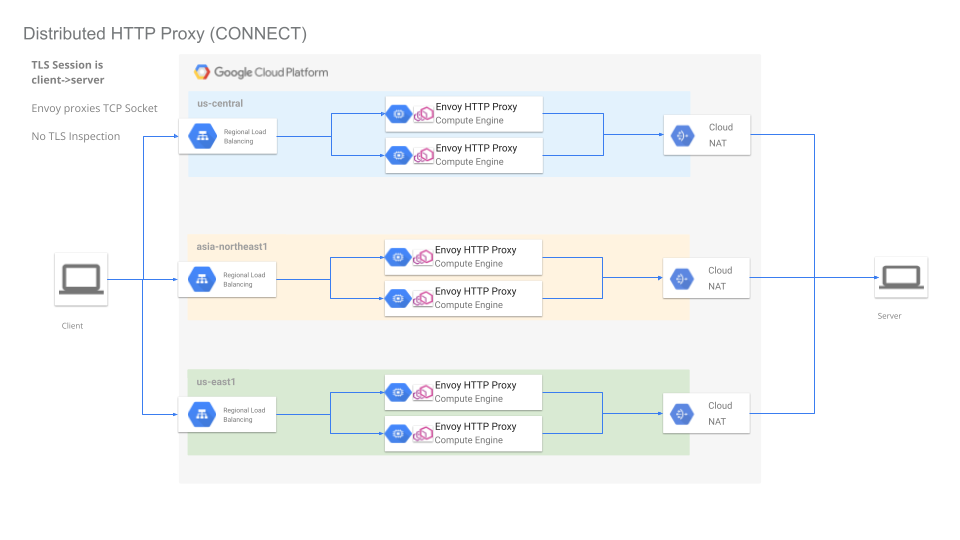
Task: Click the "Distributed HTTP Proxy (CONNECT)" title
Action: pyautogui.click(x=165, y=34)
